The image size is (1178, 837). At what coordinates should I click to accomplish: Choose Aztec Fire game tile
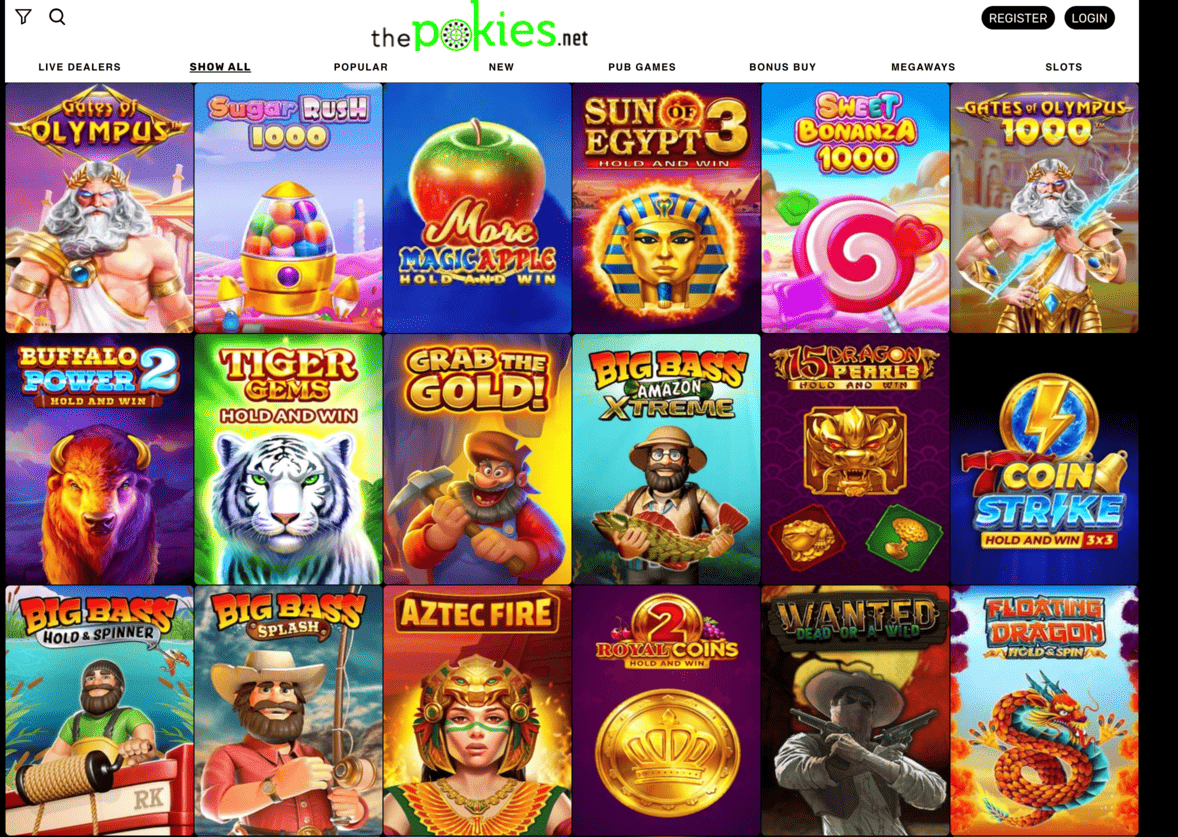tap(477, 711)
